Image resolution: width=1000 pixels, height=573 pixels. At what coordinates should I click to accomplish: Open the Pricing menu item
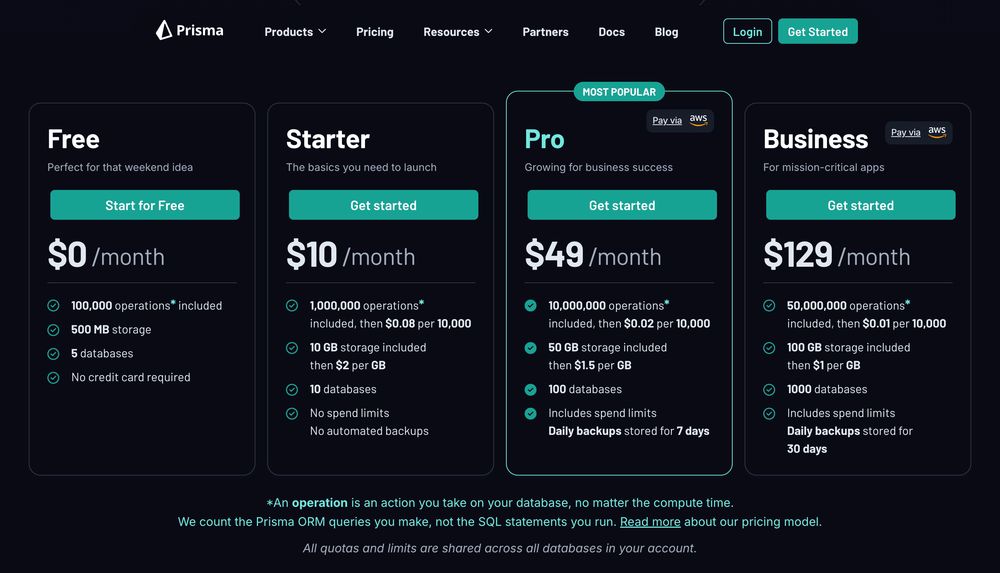click(374, 32)
